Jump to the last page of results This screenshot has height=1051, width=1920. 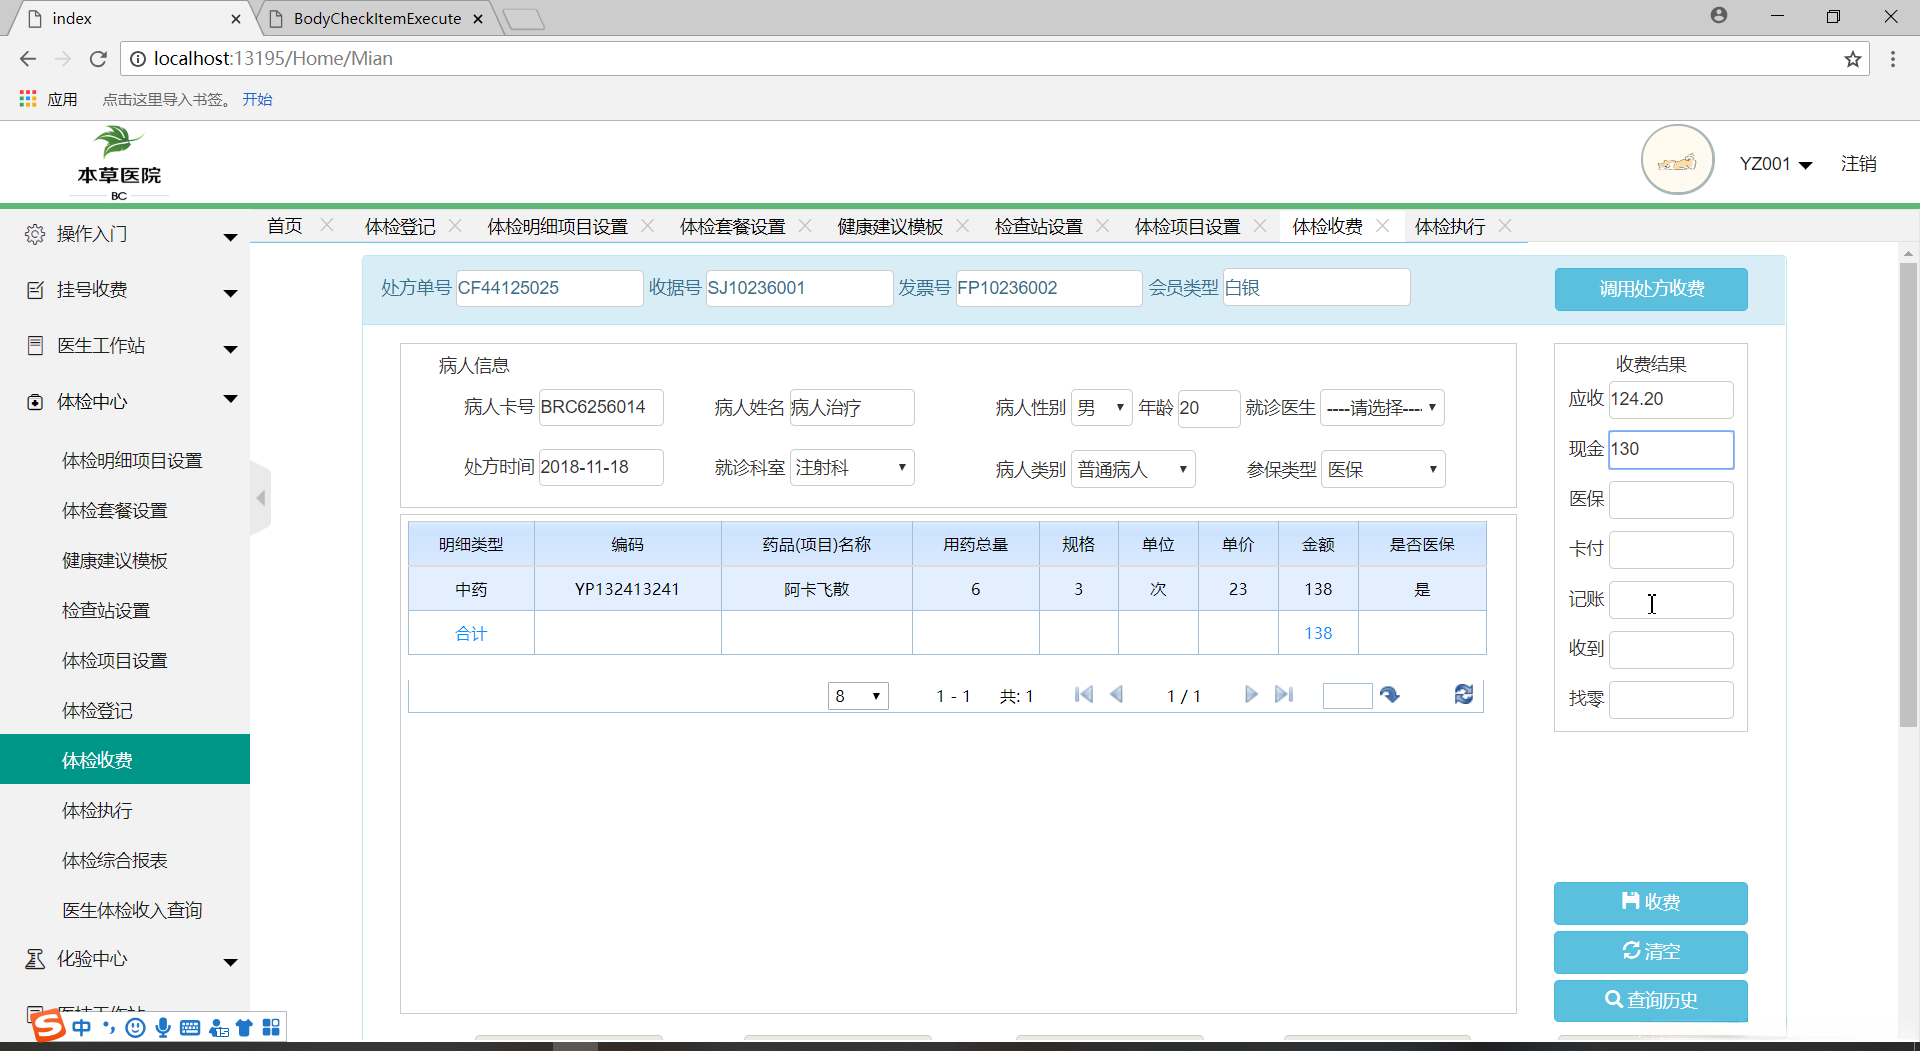tap(1285, 695)
